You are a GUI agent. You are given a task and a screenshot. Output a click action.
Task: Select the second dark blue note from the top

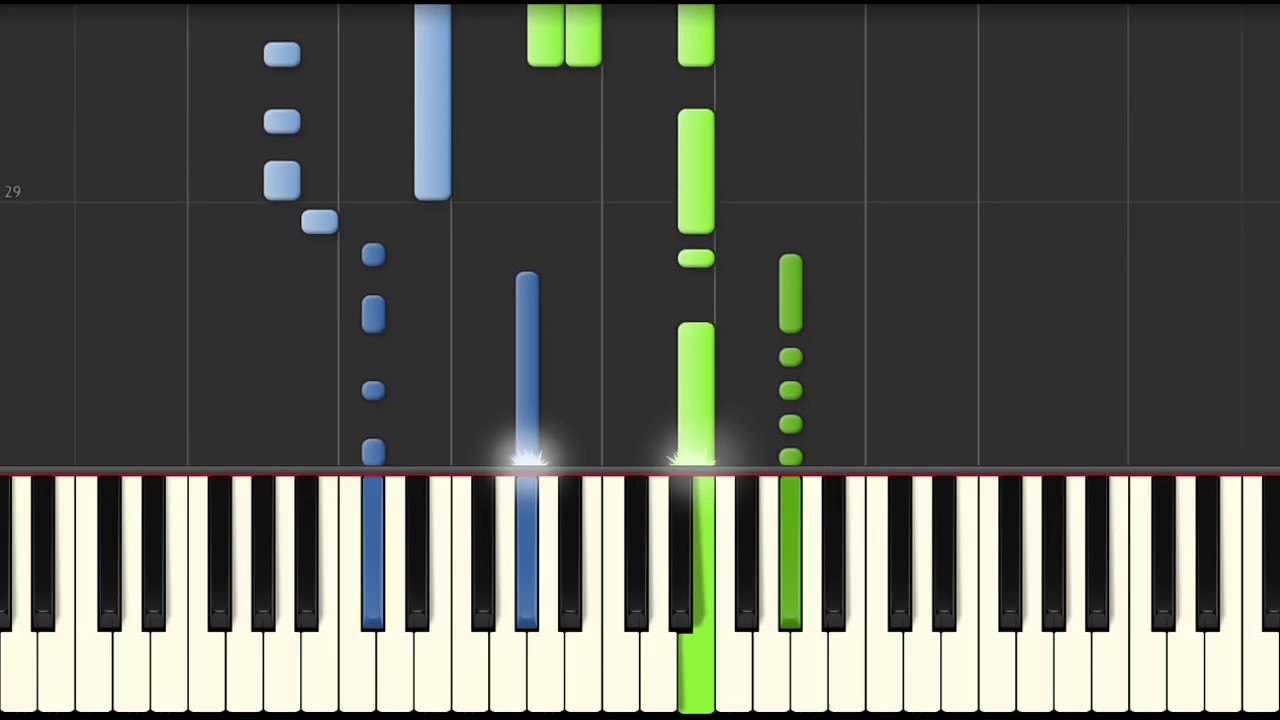(x=373, y=314)
